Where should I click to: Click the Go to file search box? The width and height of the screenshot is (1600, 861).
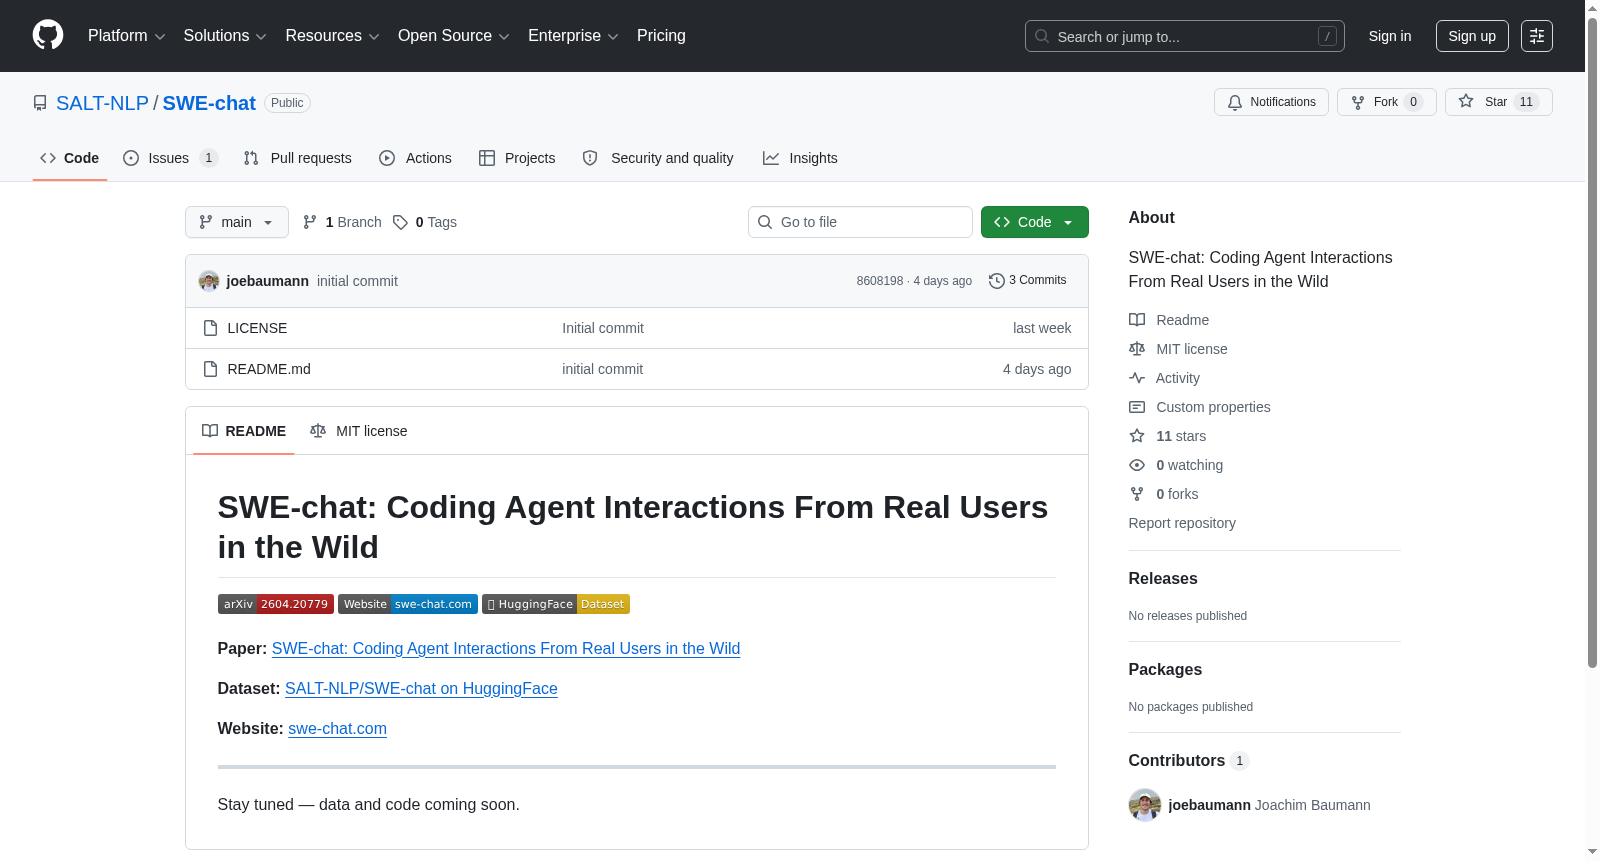point(860,222)
